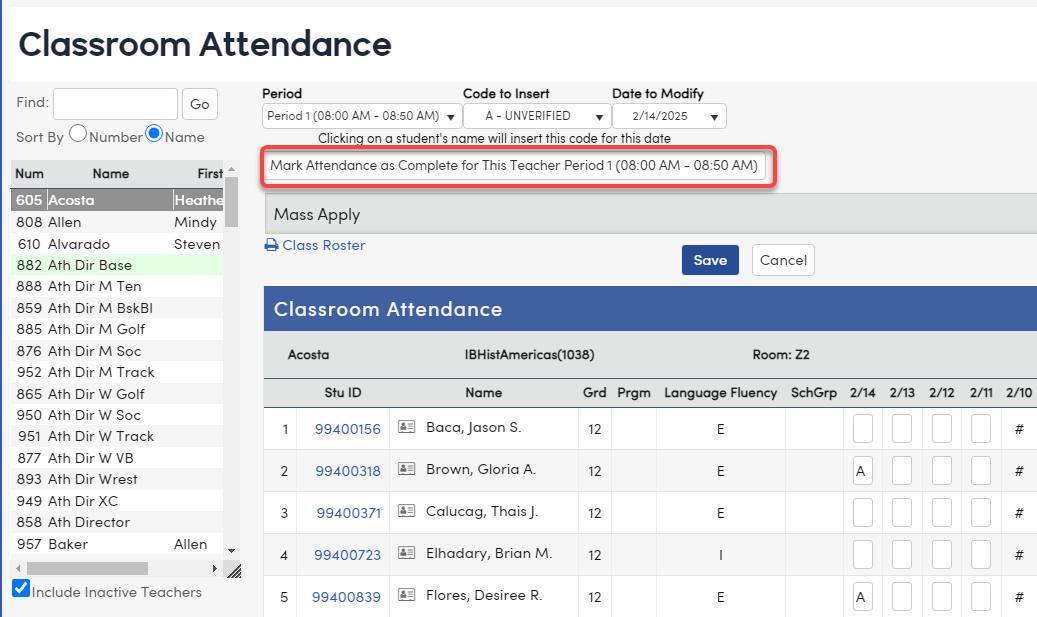
Task: Toggle 2/14 attendance box for Brown, Gloria
Action: coord(862,471)
